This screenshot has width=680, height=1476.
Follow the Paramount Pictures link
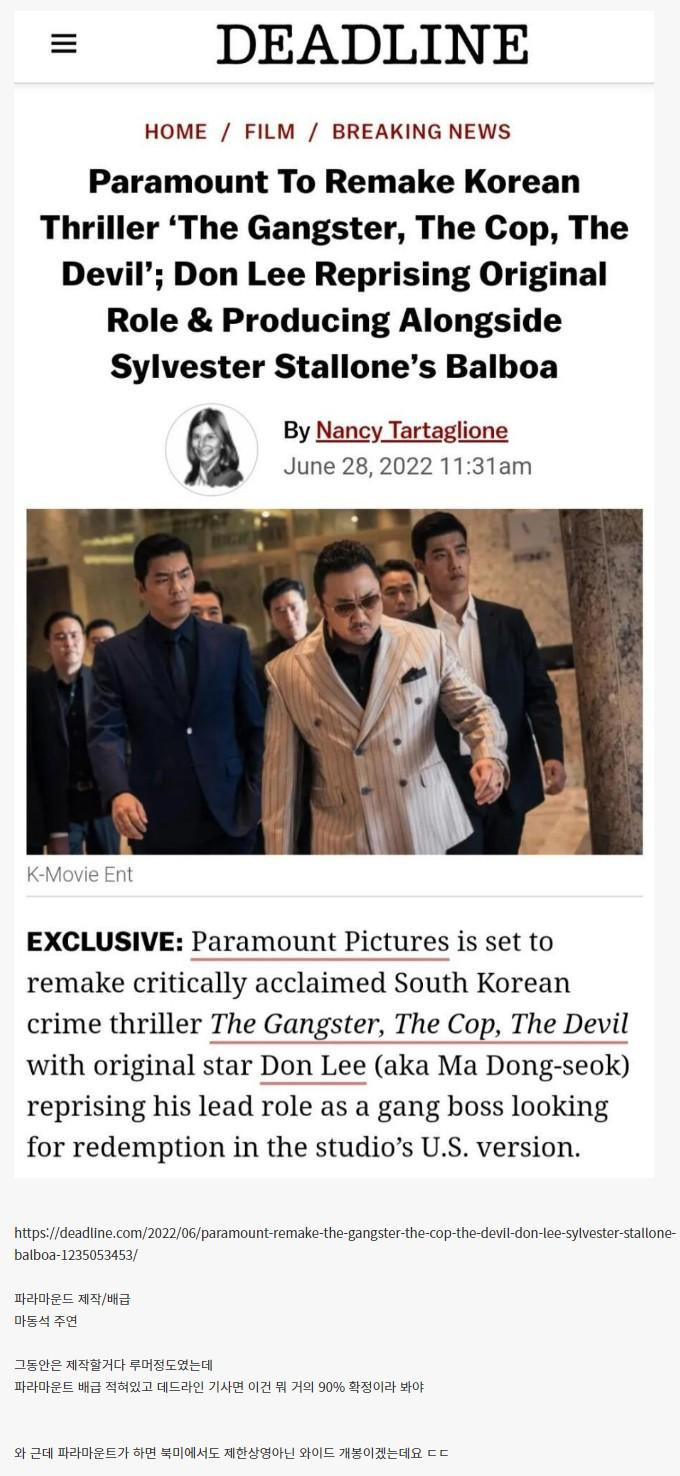point(320,943)
